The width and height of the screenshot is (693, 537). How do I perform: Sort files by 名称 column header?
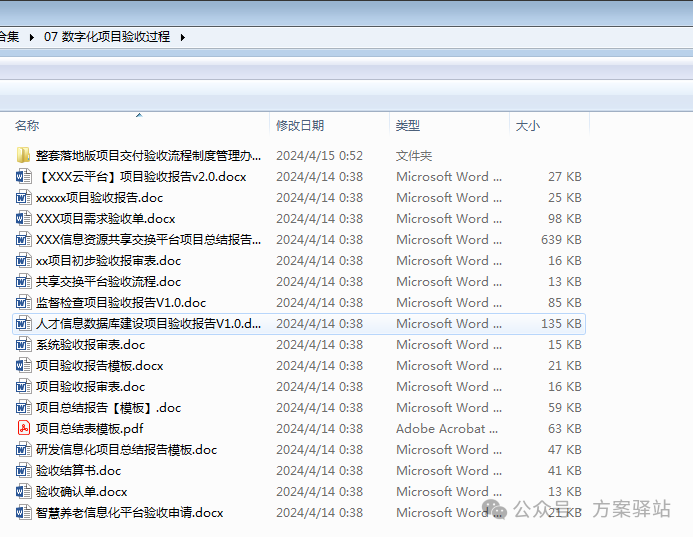pyautogui.click(x=27, y=126)
